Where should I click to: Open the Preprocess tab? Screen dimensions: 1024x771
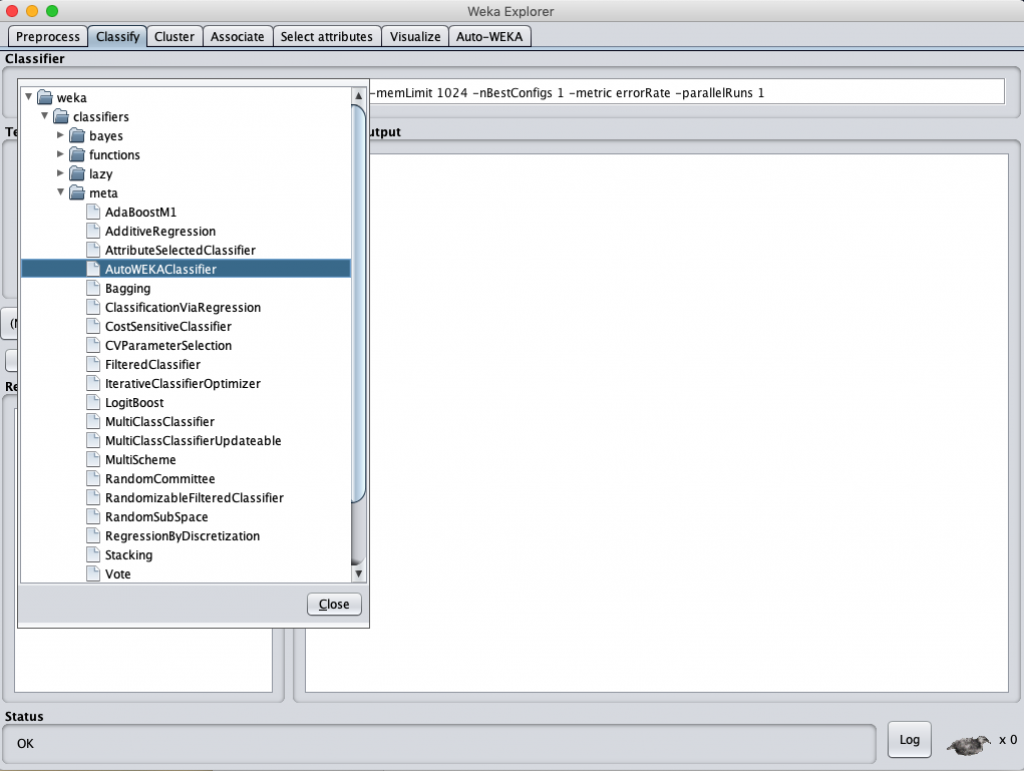[48, 37]
